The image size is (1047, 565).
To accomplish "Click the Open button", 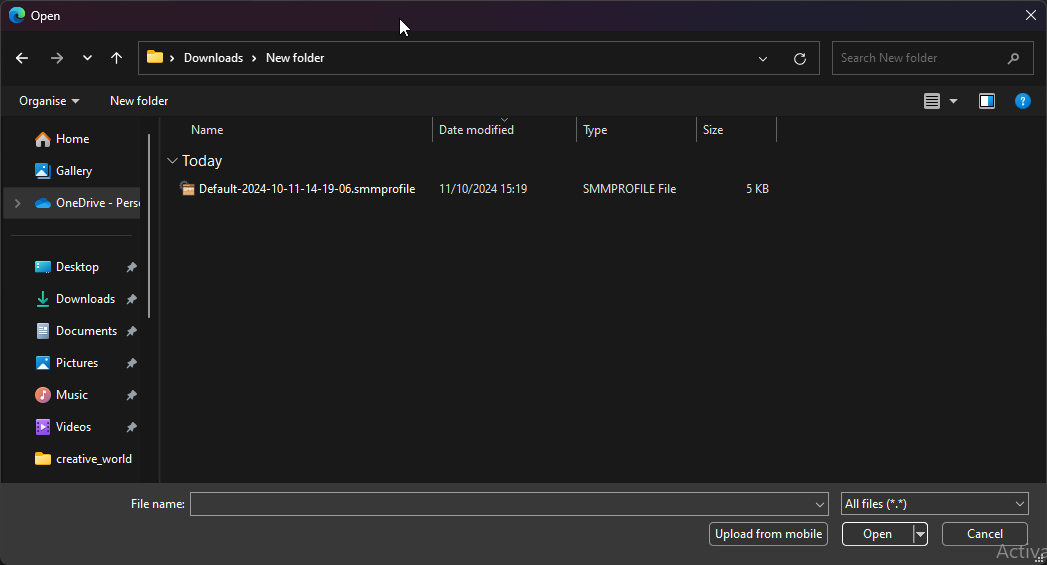I will pyautogui.click(x=877, y=534).
